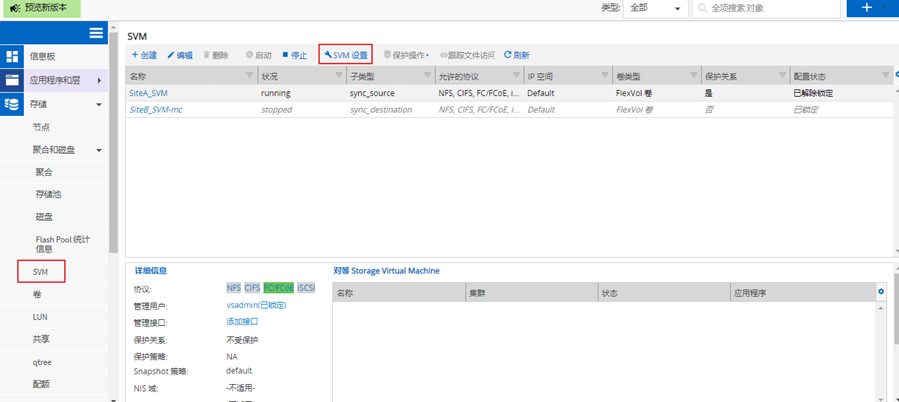Image resolution: width=899 pixels, height=402 pixels.
Task: Click 创建 to create an SVM
Action: (x=144, y=55)
